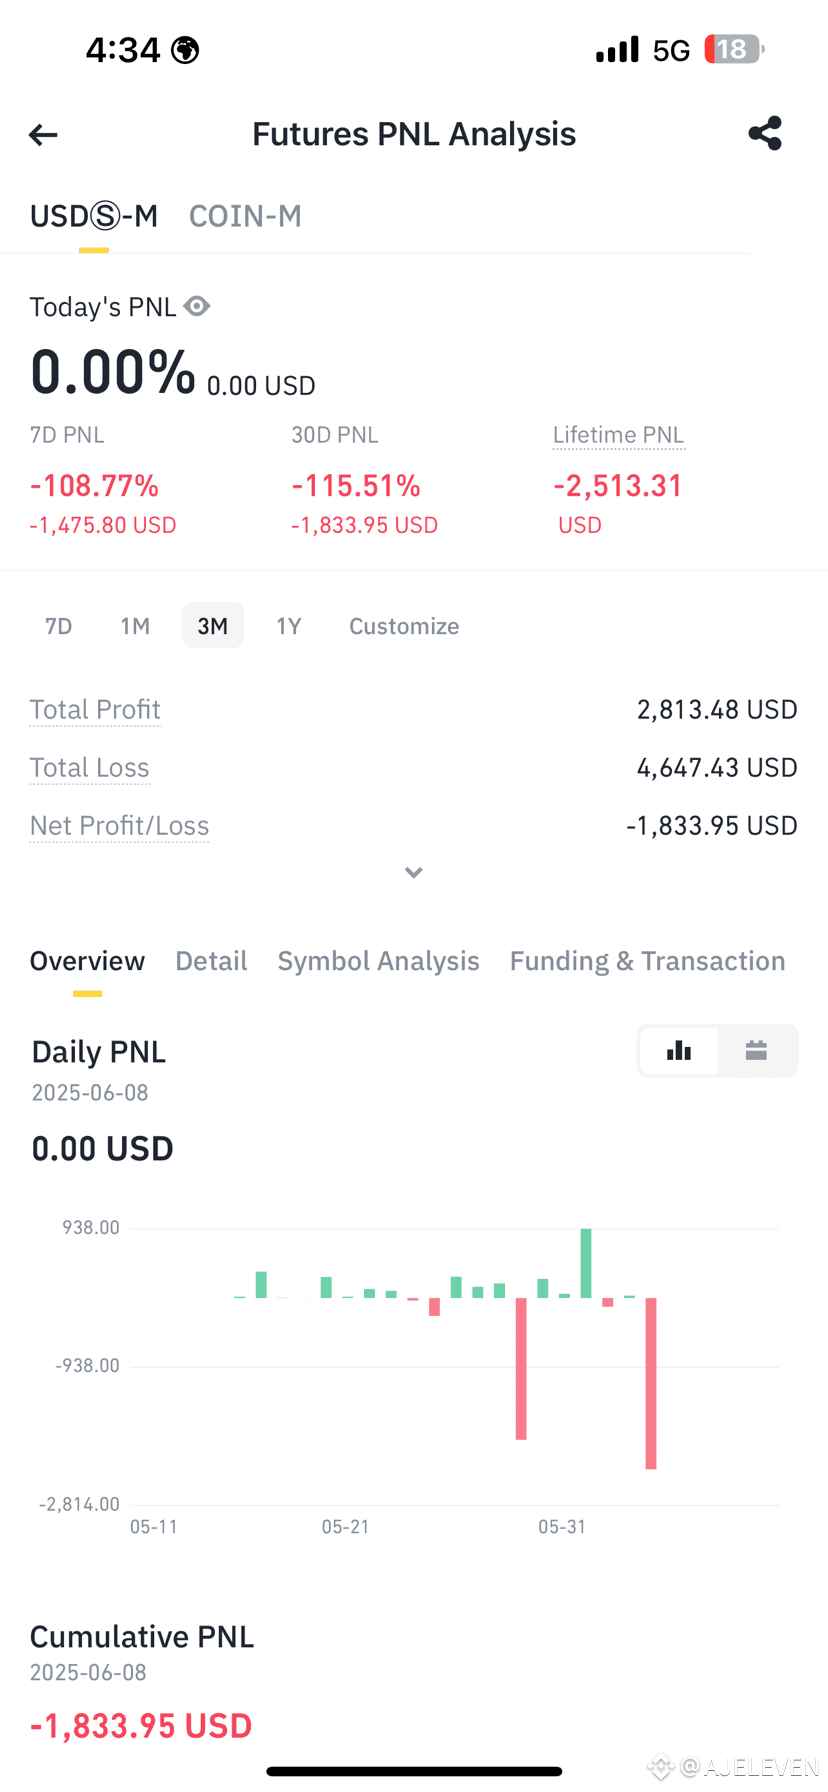Choose the 1M time range
This screenshot has width=828, height=1792.
pyautogui.click(x=135, y=626)
